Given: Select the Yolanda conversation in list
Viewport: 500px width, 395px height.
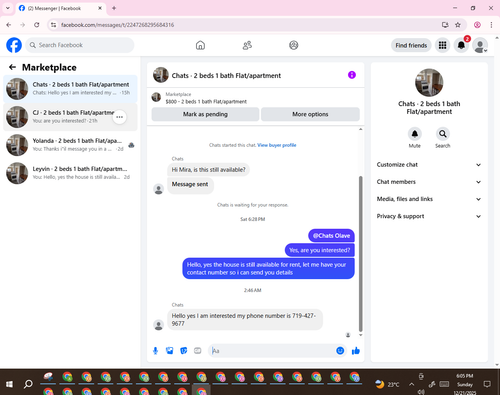Looking at the screenshot, I should click(70, 145).
